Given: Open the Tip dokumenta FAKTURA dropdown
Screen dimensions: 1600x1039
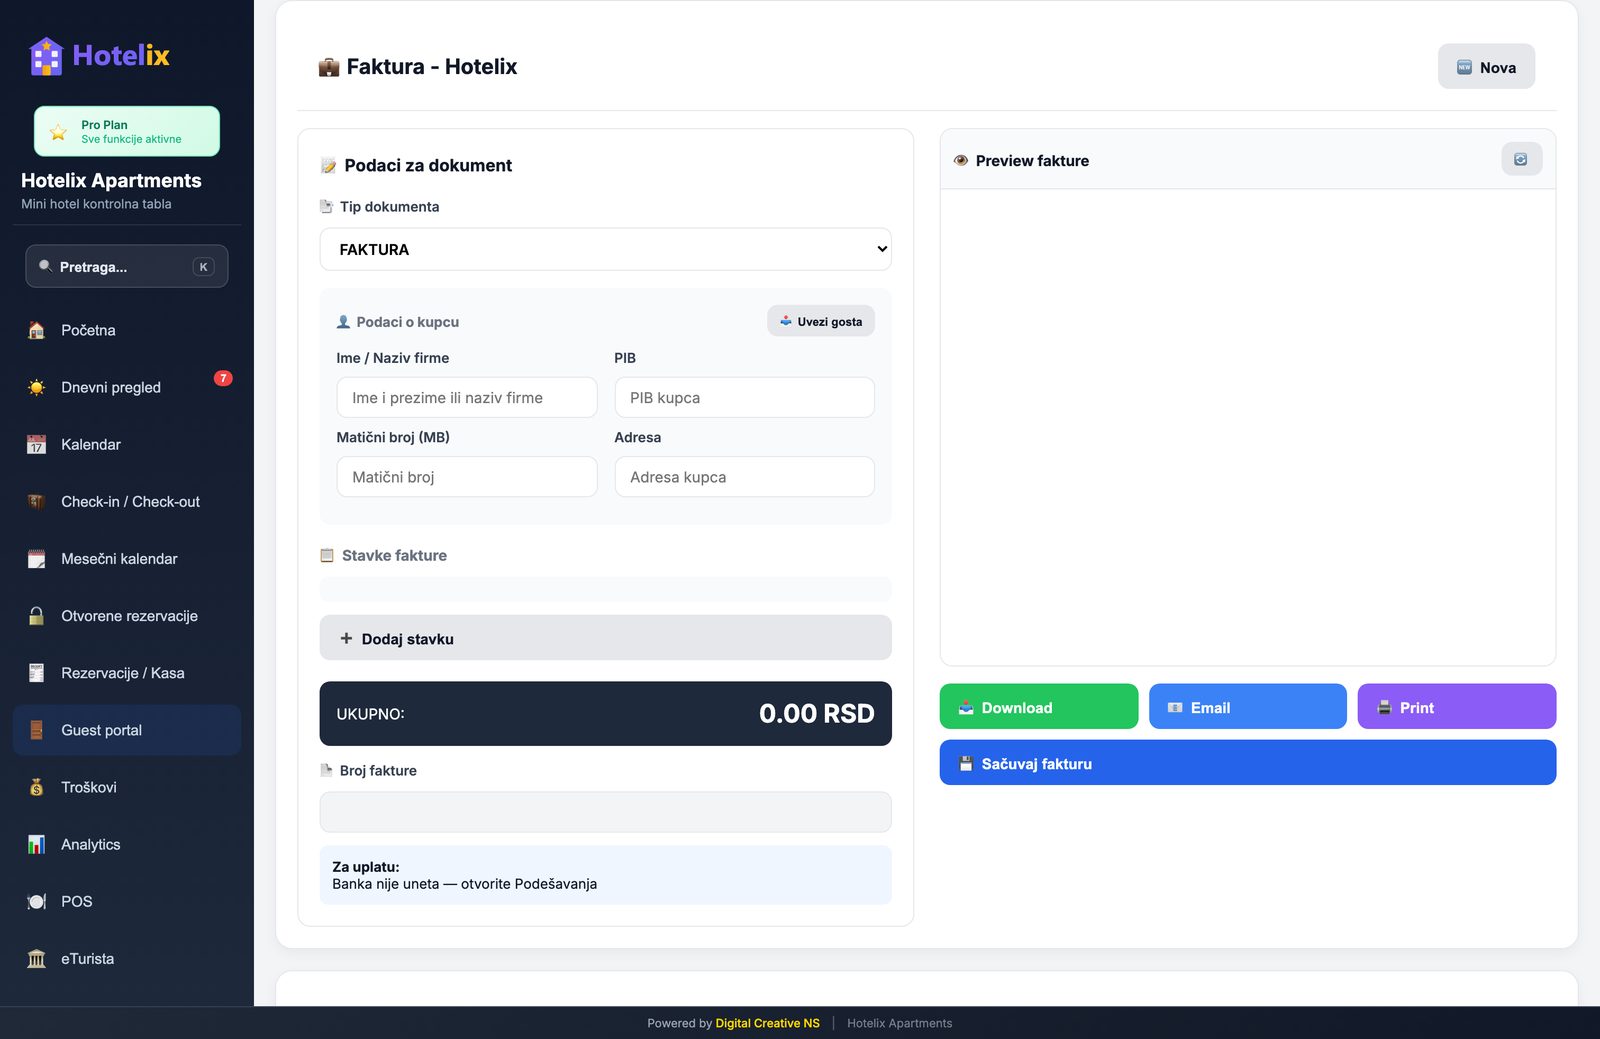Looking at the screenshot, I should point(605,249).
